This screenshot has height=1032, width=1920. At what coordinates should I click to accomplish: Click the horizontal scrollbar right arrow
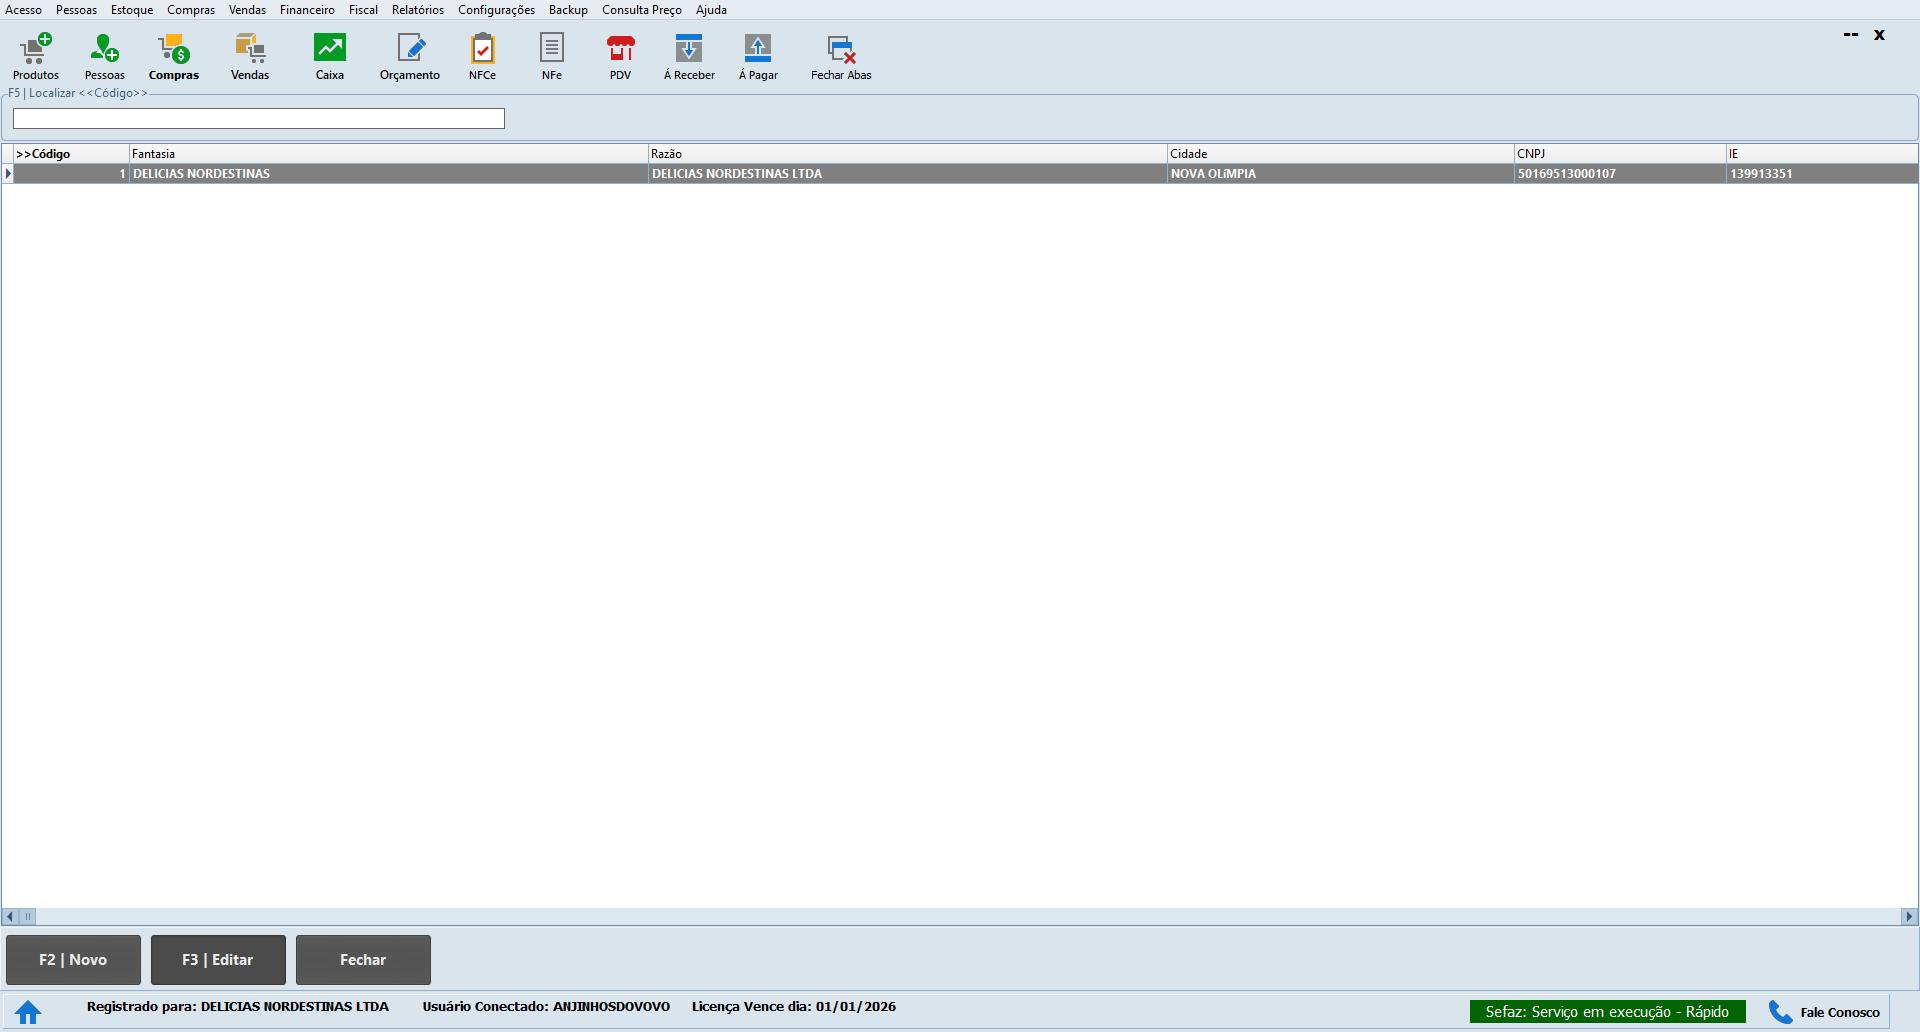point(1909,916)
